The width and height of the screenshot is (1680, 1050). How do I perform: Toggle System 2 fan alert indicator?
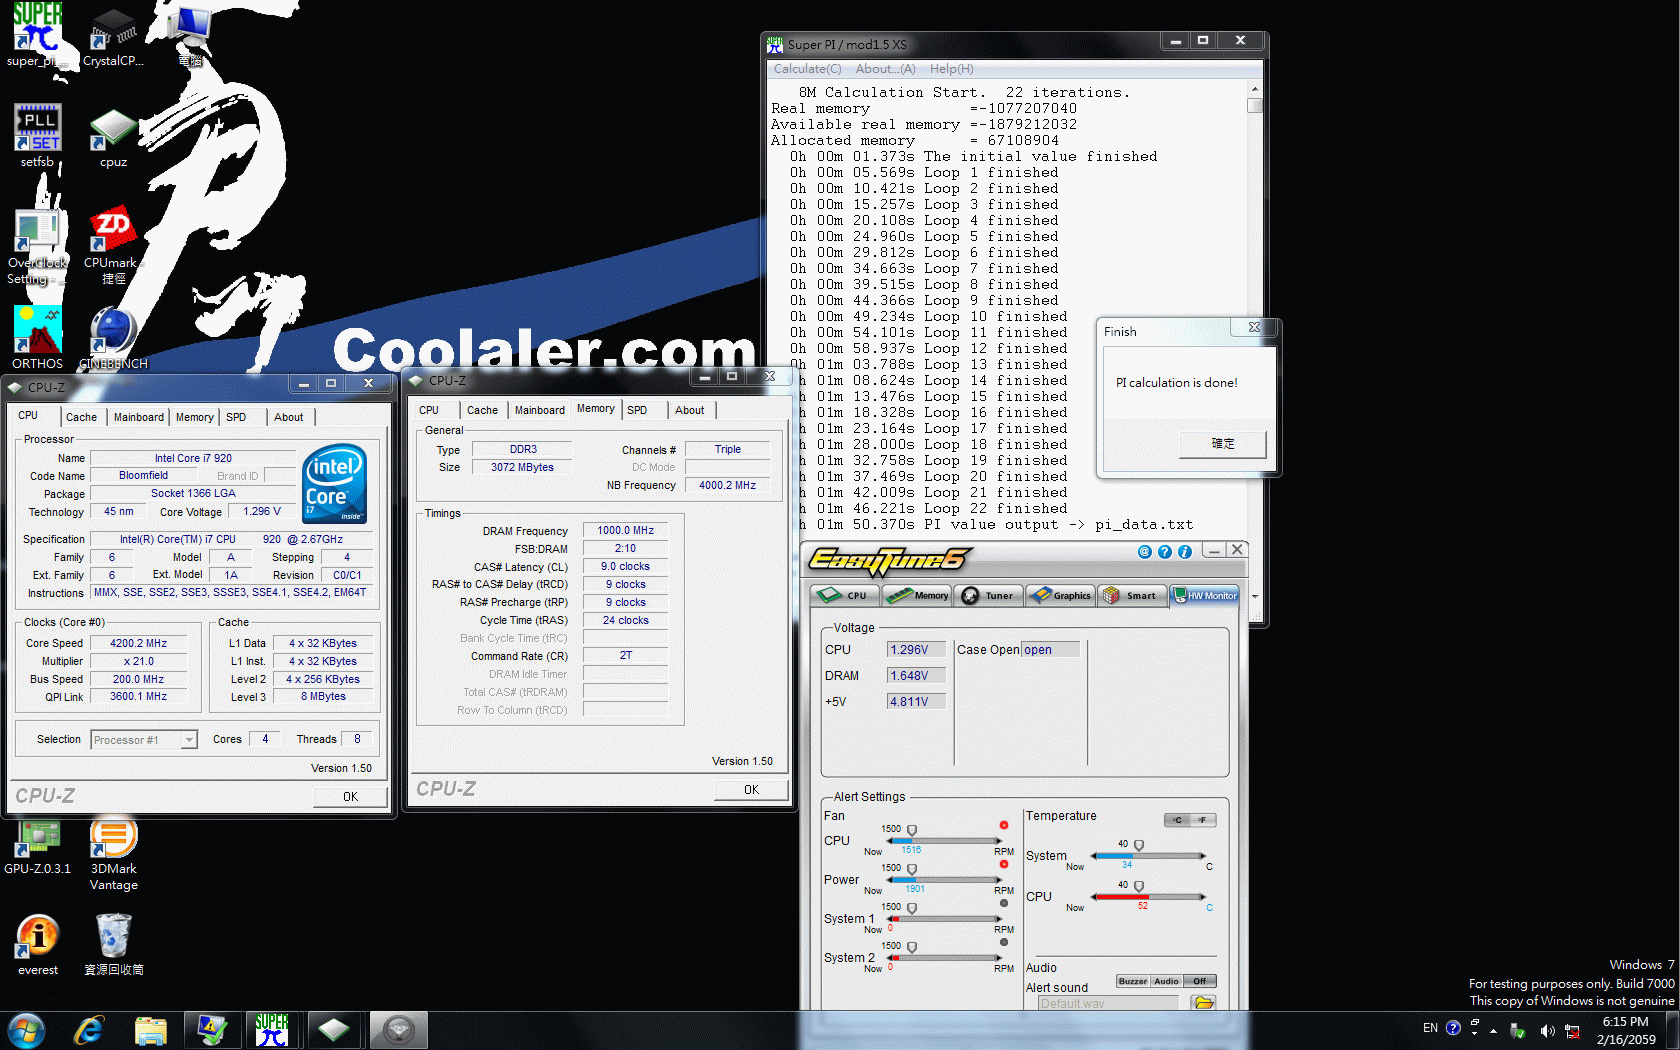[x=1003, y=942]
